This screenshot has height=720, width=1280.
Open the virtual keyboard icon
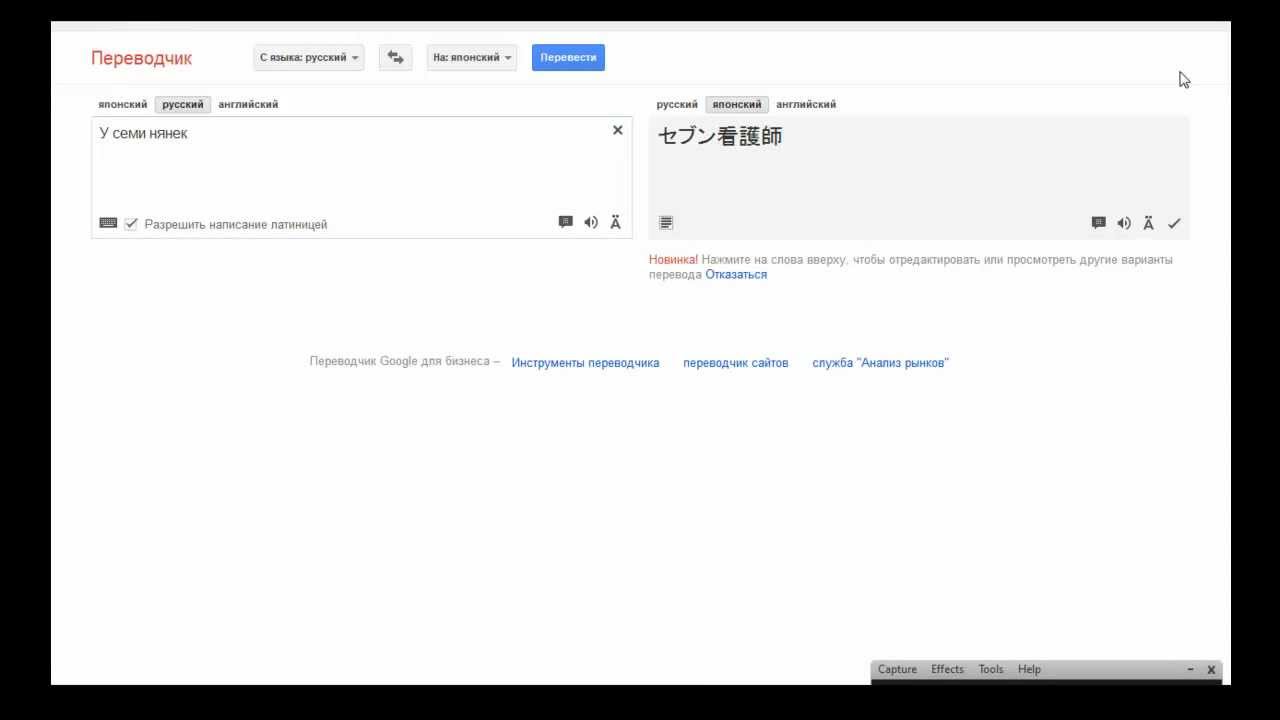click(x=108, y=223)
